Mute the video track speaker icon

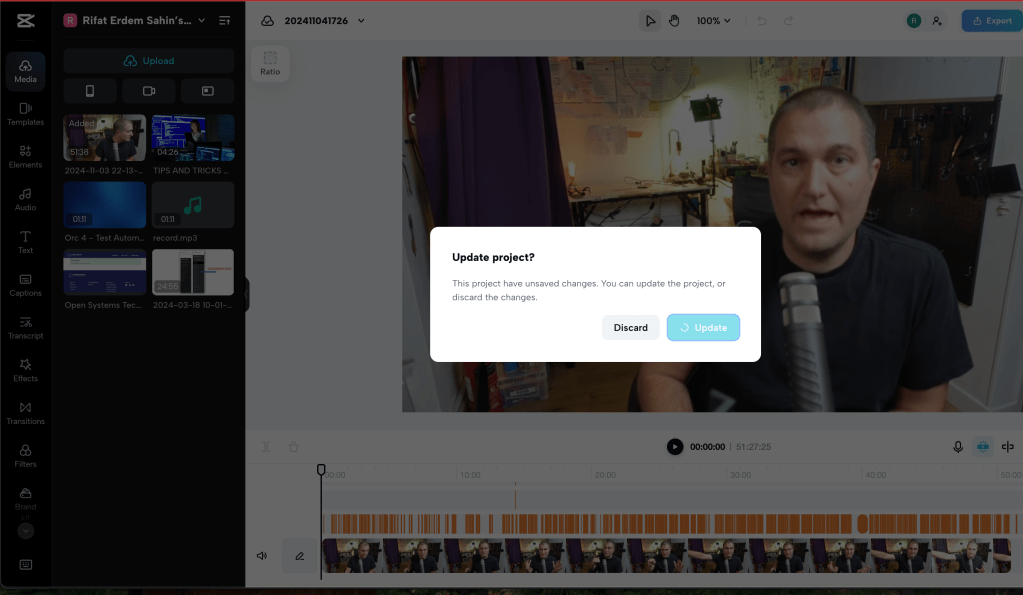(x=262, y=556)
